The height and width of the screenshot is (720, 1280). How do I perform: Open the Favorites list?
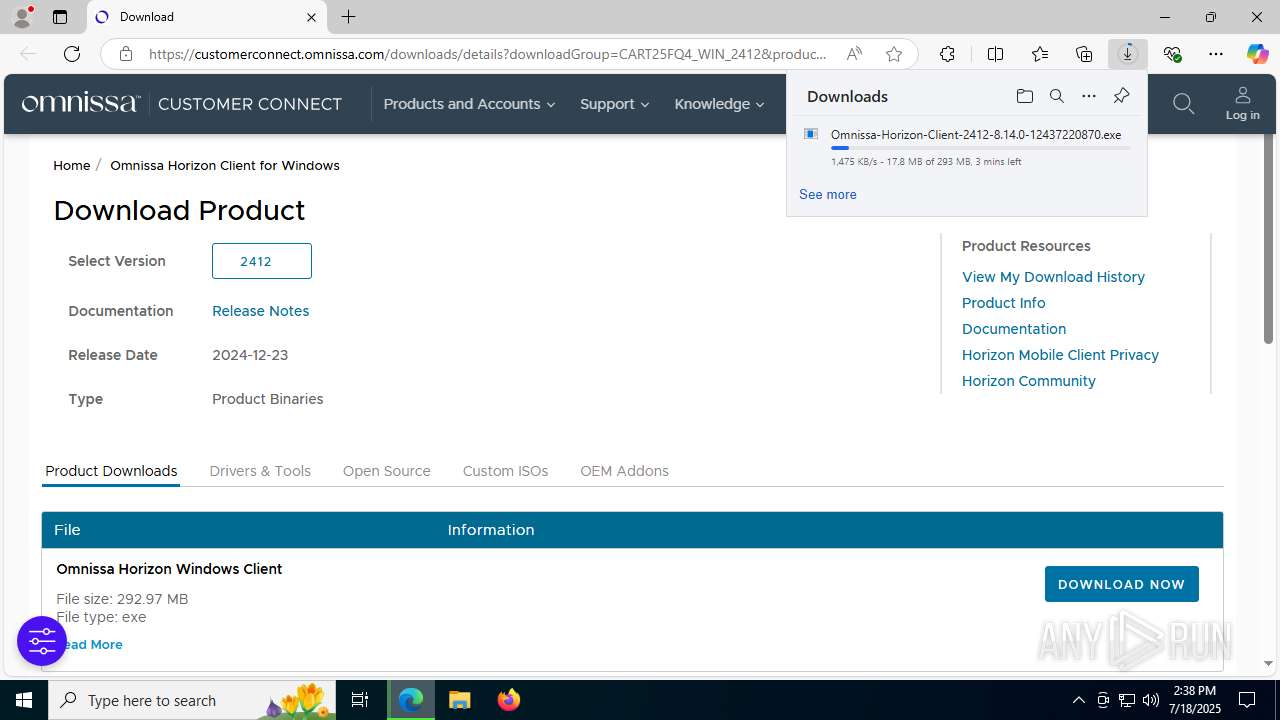(1040, 54)
